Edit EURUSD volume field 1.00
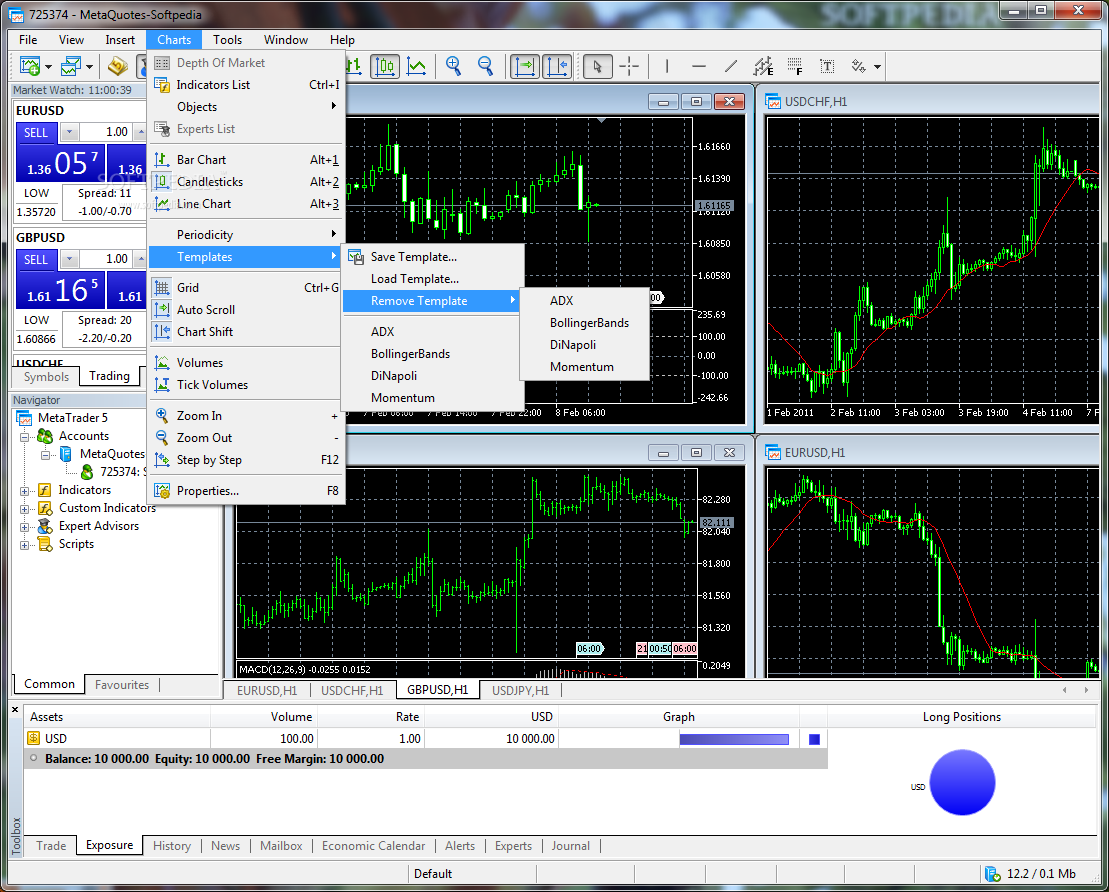This screenshot has width=1109, height=892. [x=106, y=132]
